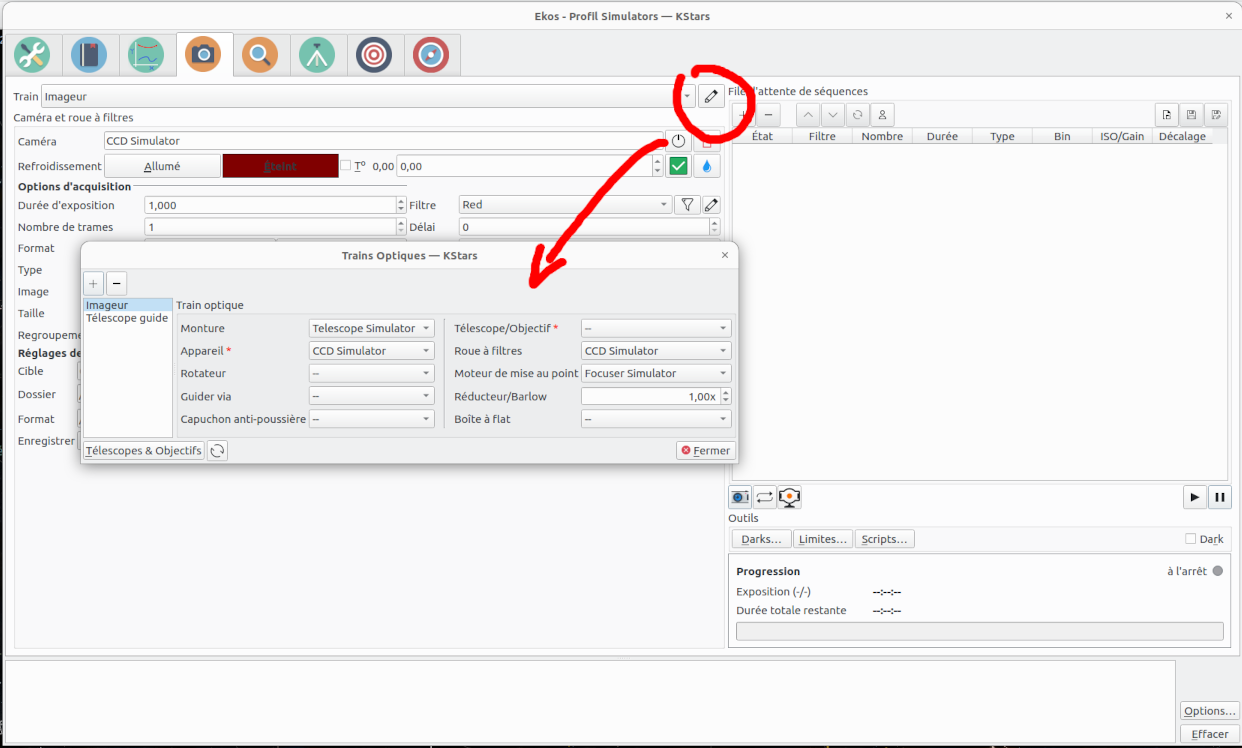Click the loop arrows icon button
This screenshot has width=1242, height=748.
(765, 497)
